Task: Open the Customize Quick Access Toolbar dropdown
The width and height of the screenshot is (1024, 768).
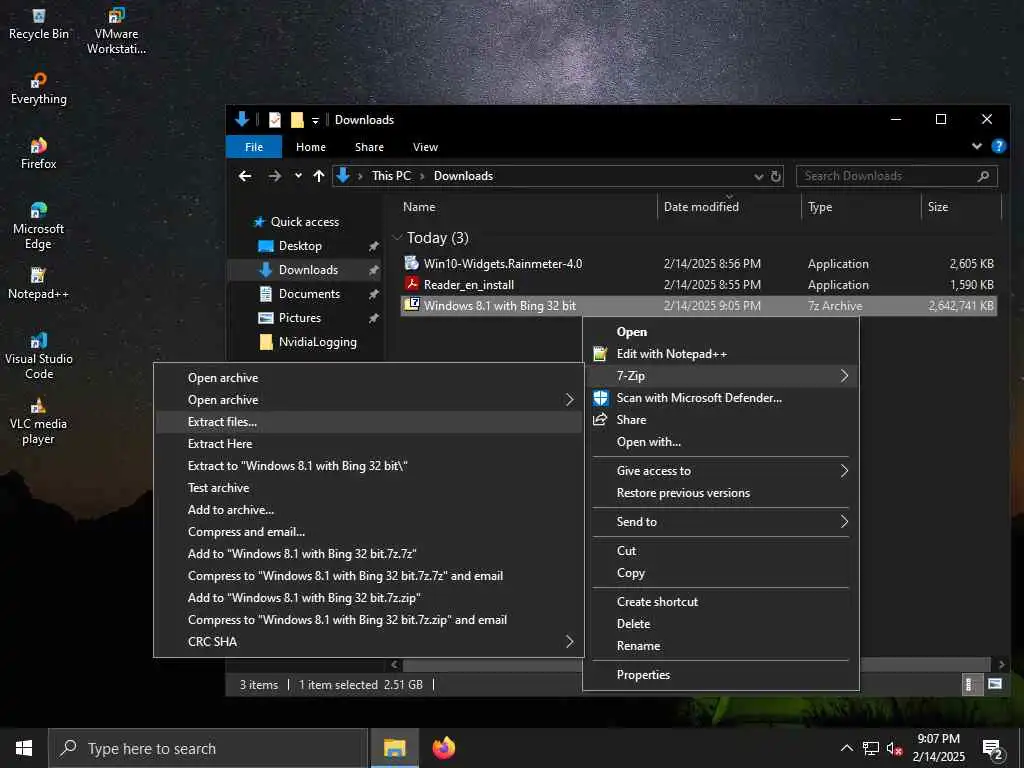Action: pos(315,120)
